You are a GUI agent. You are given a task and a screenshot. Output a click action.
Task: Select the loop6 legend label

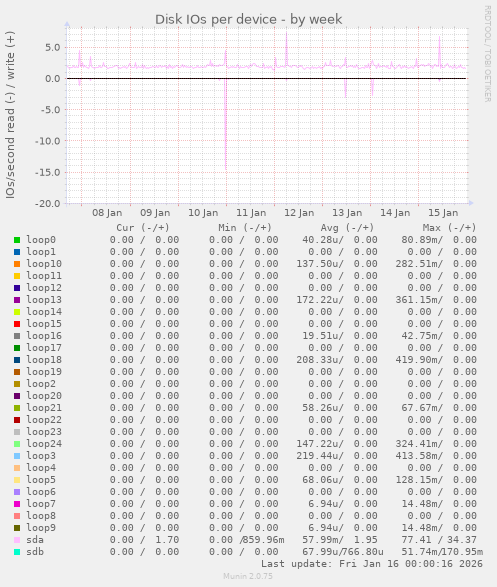click(x=41, y=492)
